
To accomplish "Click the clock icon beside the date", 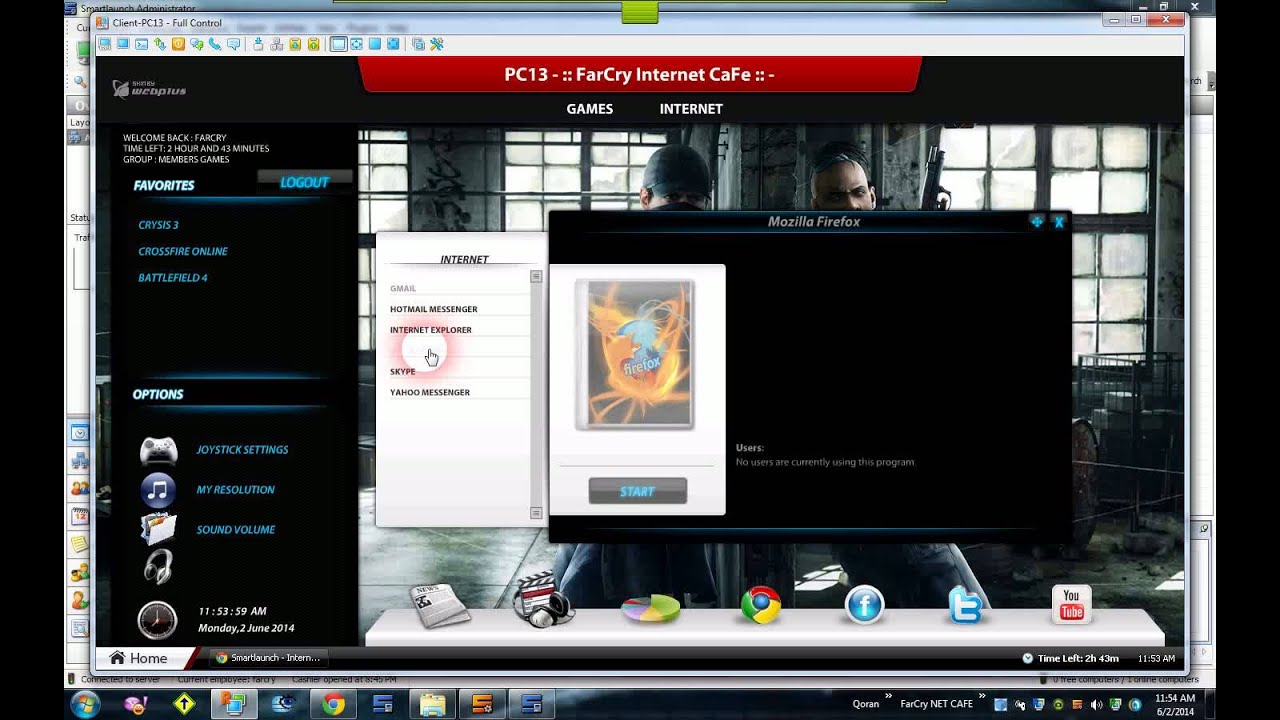I will click(x=157, y=620).
